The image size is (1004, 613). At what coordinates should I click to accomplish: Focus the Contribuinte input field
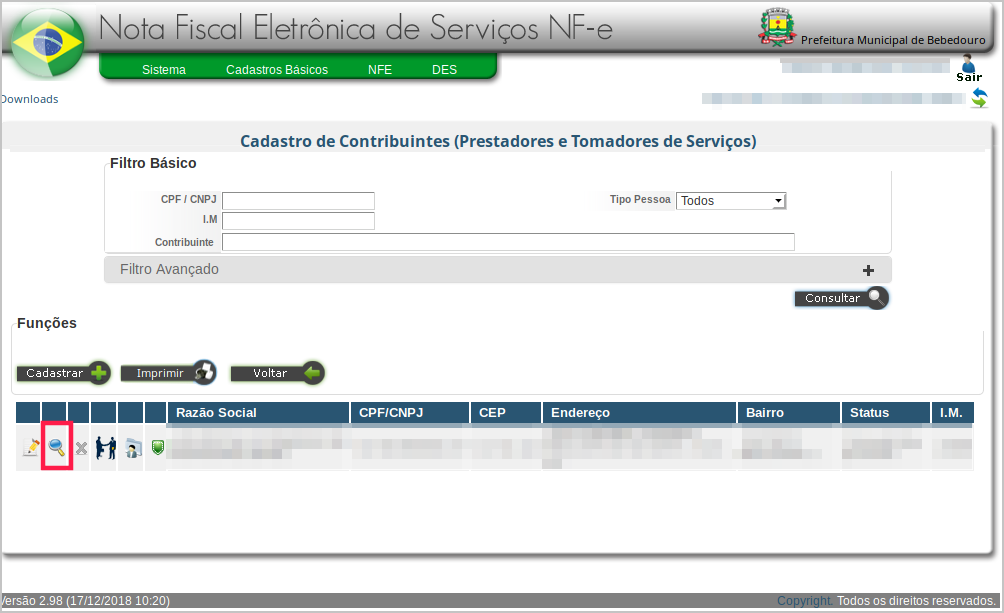coord(508,242)
